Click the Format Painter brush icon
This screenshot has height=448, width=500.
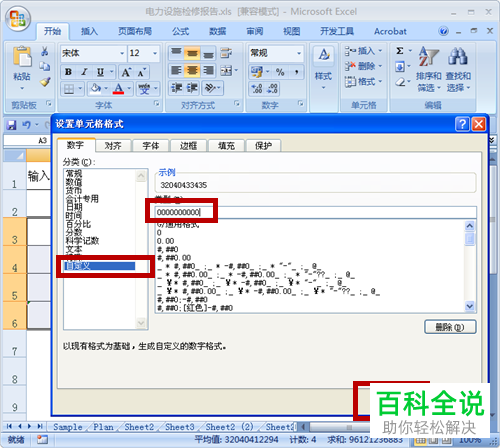[x=45, y=81]
